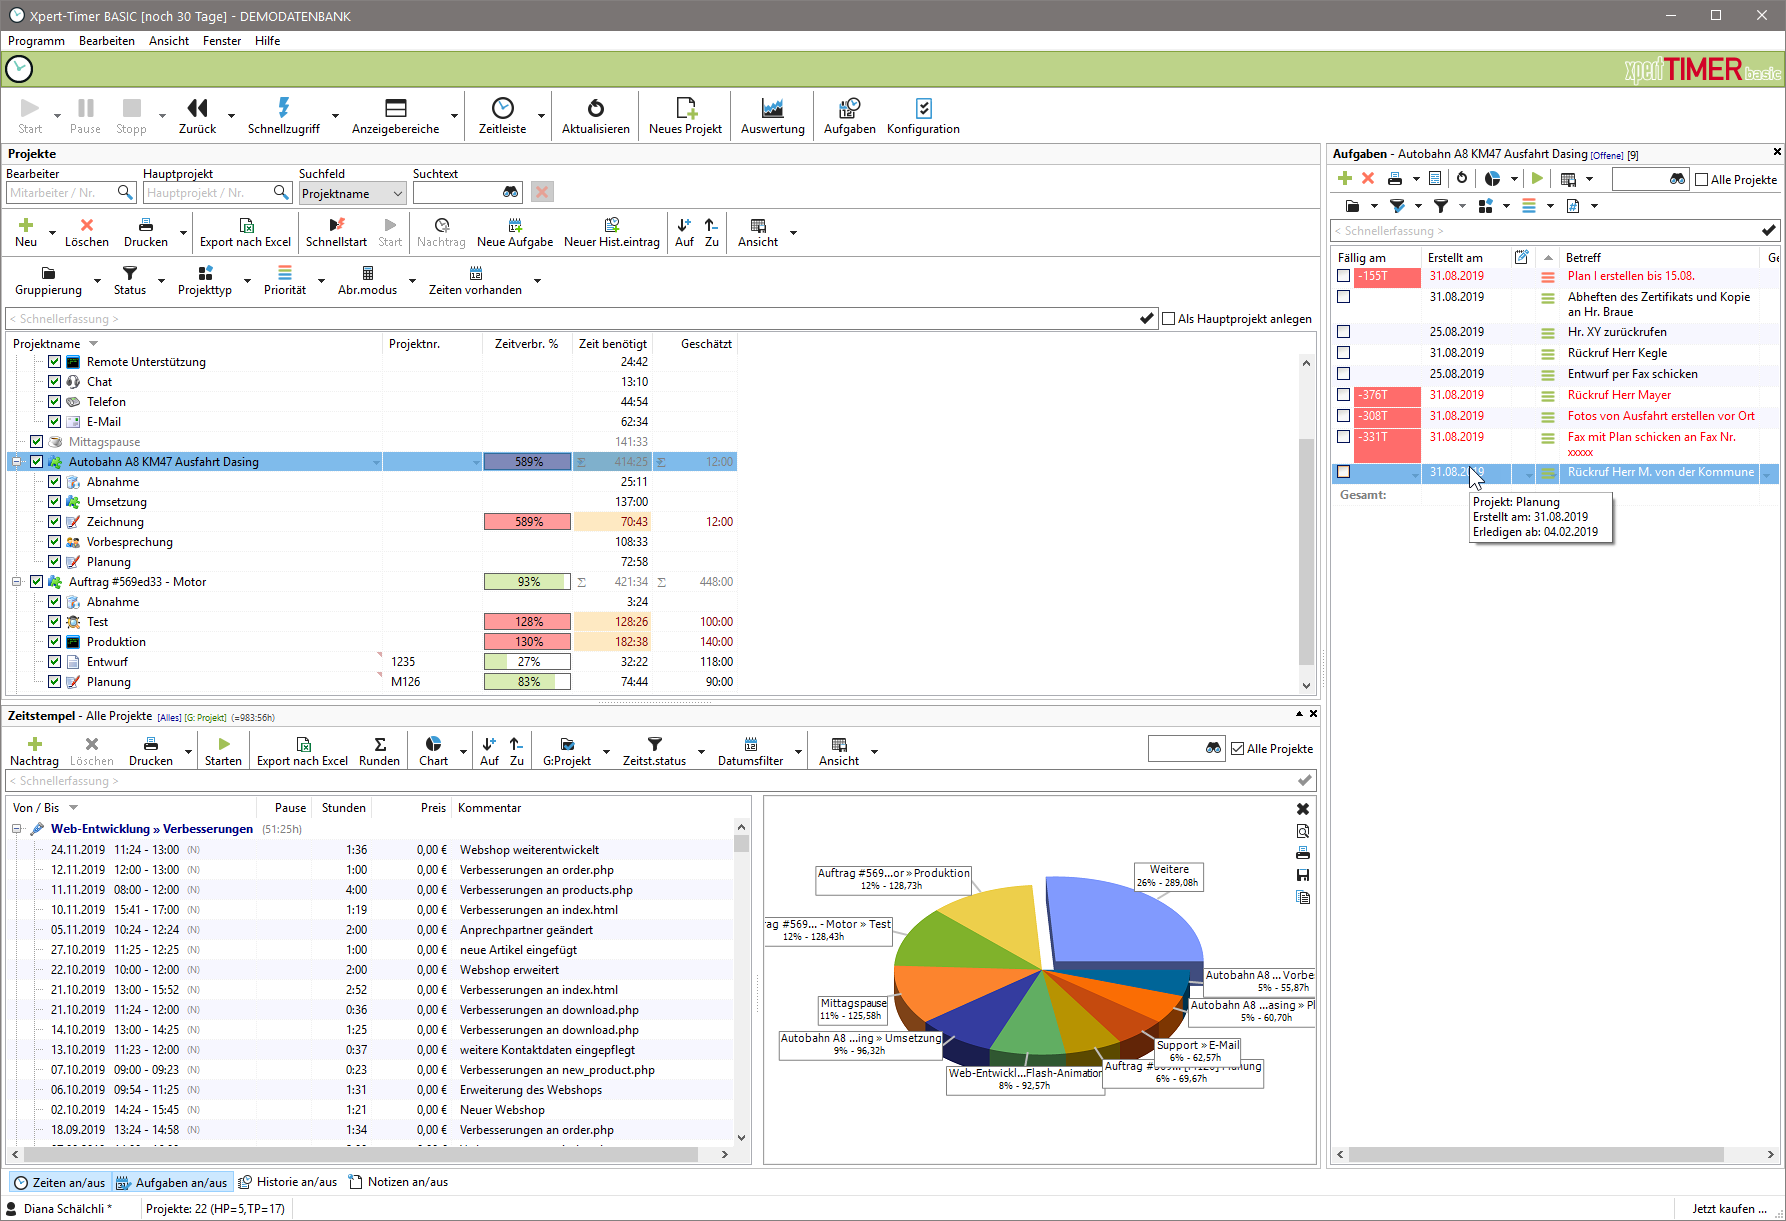The width and height of the screenshot is (1786, 1221).
Task: Open the Ansicht menu
Action: tap(168, 41)
